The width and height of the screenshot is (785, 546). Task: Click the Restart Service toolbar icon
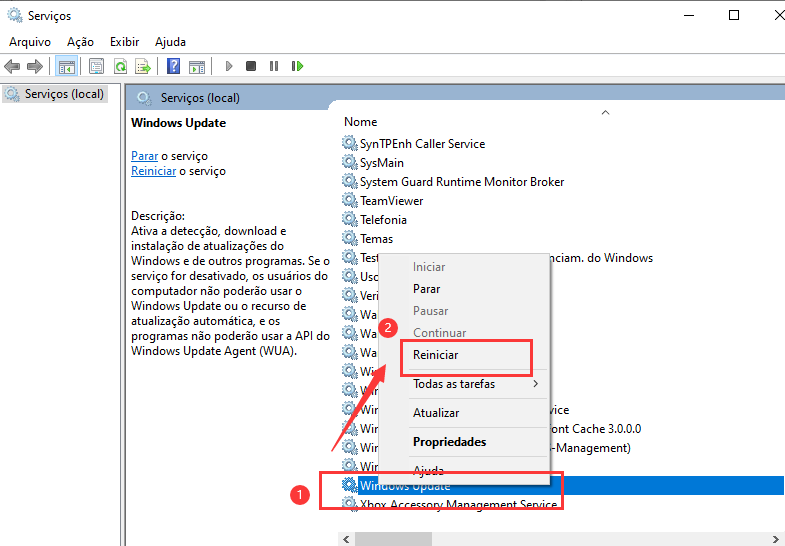click(297, 66)
